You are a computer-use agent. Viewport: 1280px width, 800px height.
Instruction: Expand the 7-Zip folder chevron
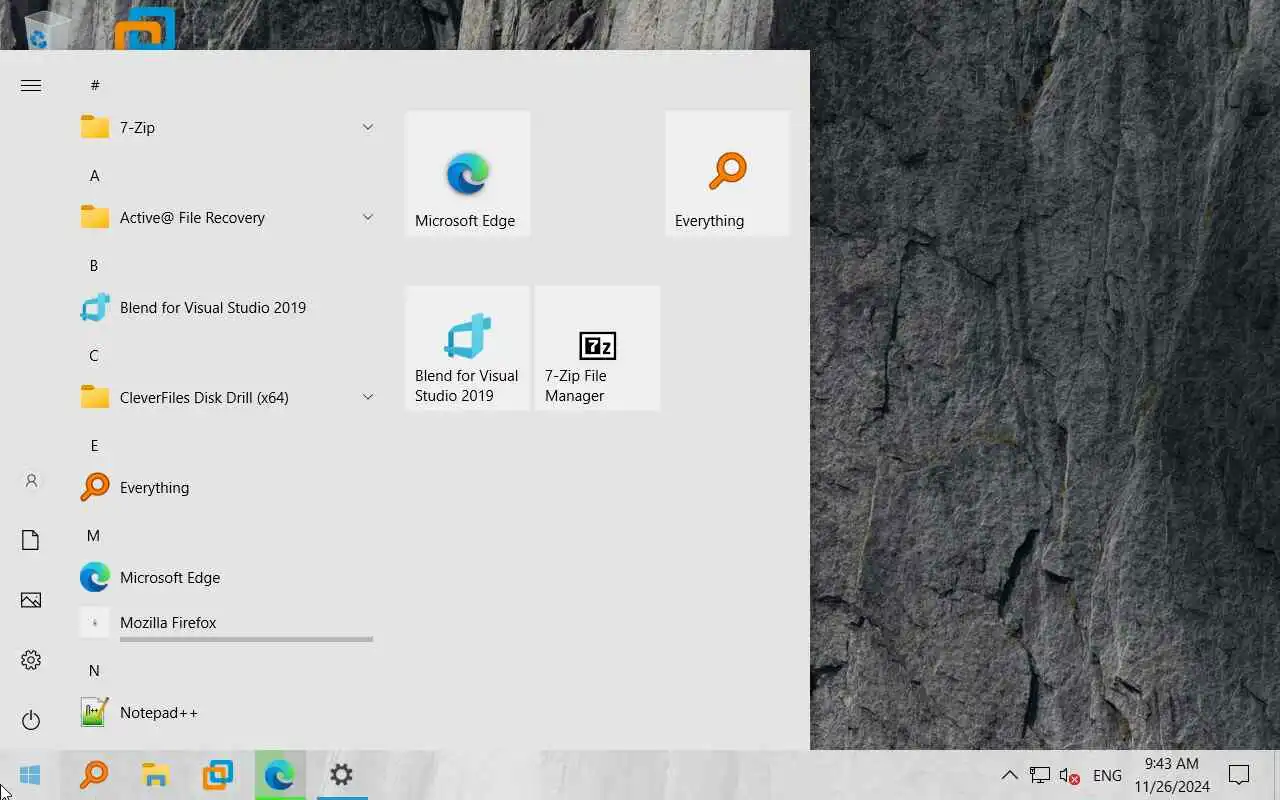click(367, 127)
